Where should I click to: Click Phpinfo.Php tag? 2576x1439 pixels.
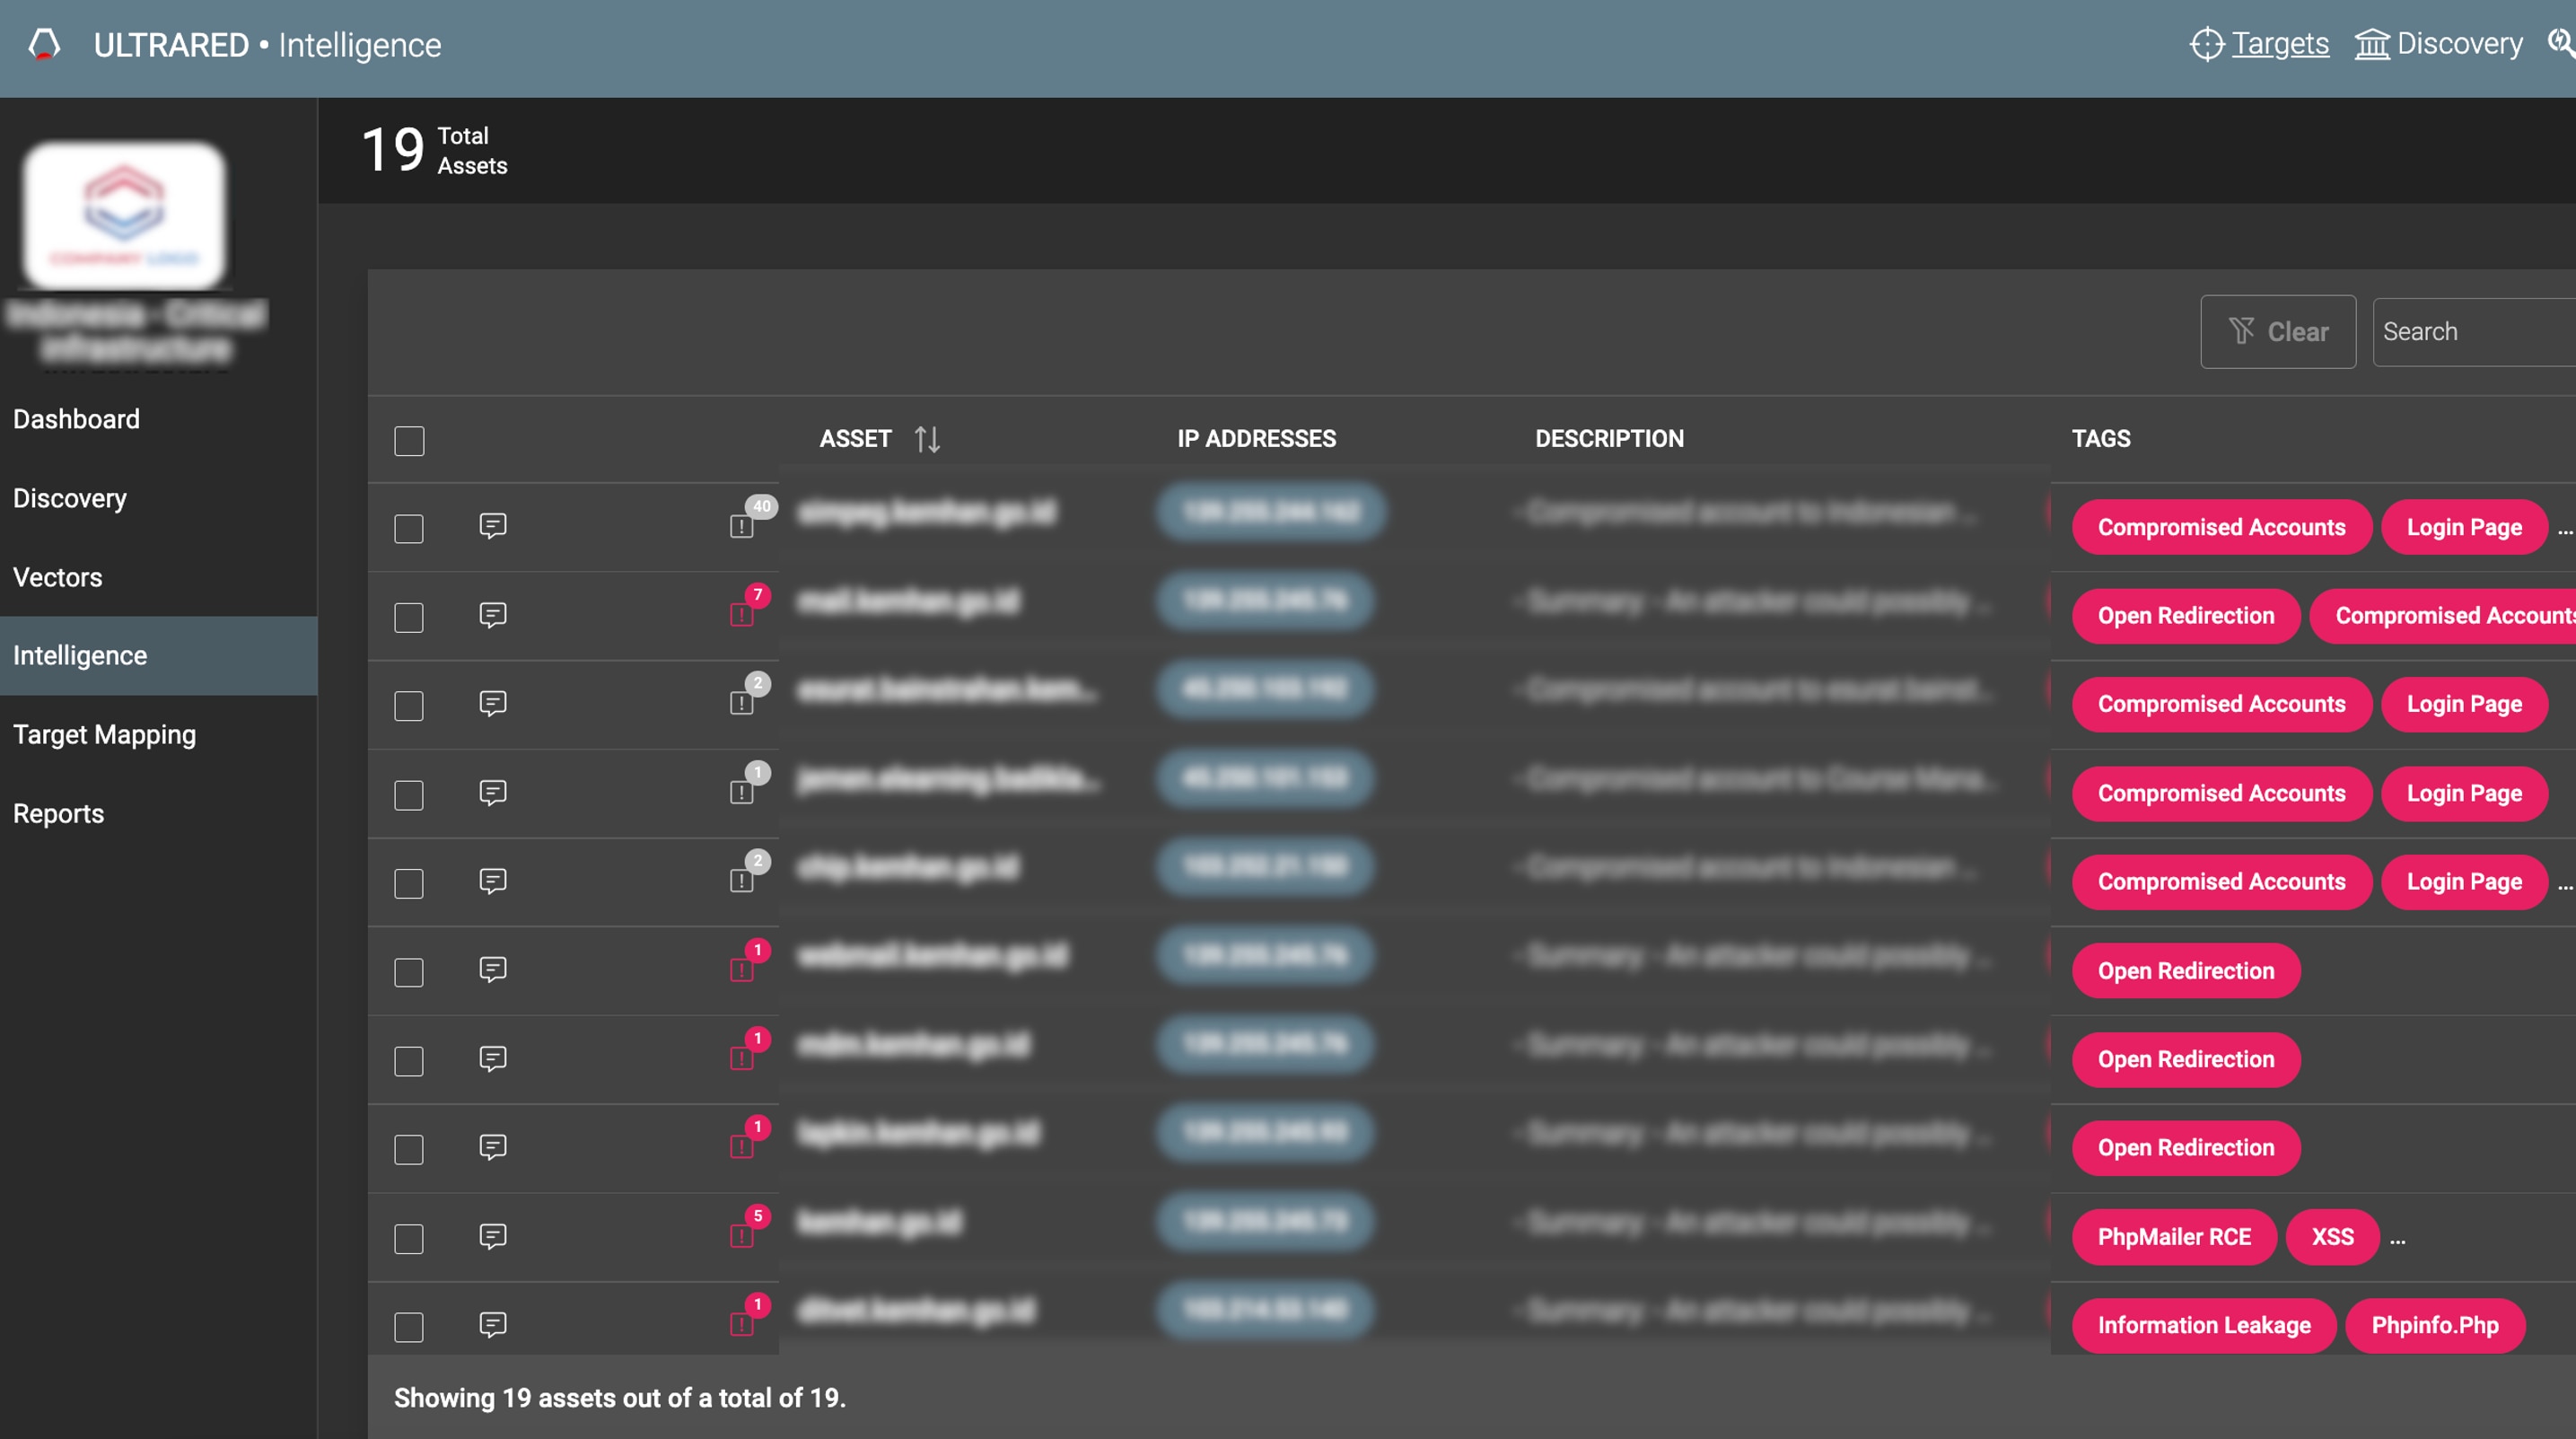(2435, 1325)
